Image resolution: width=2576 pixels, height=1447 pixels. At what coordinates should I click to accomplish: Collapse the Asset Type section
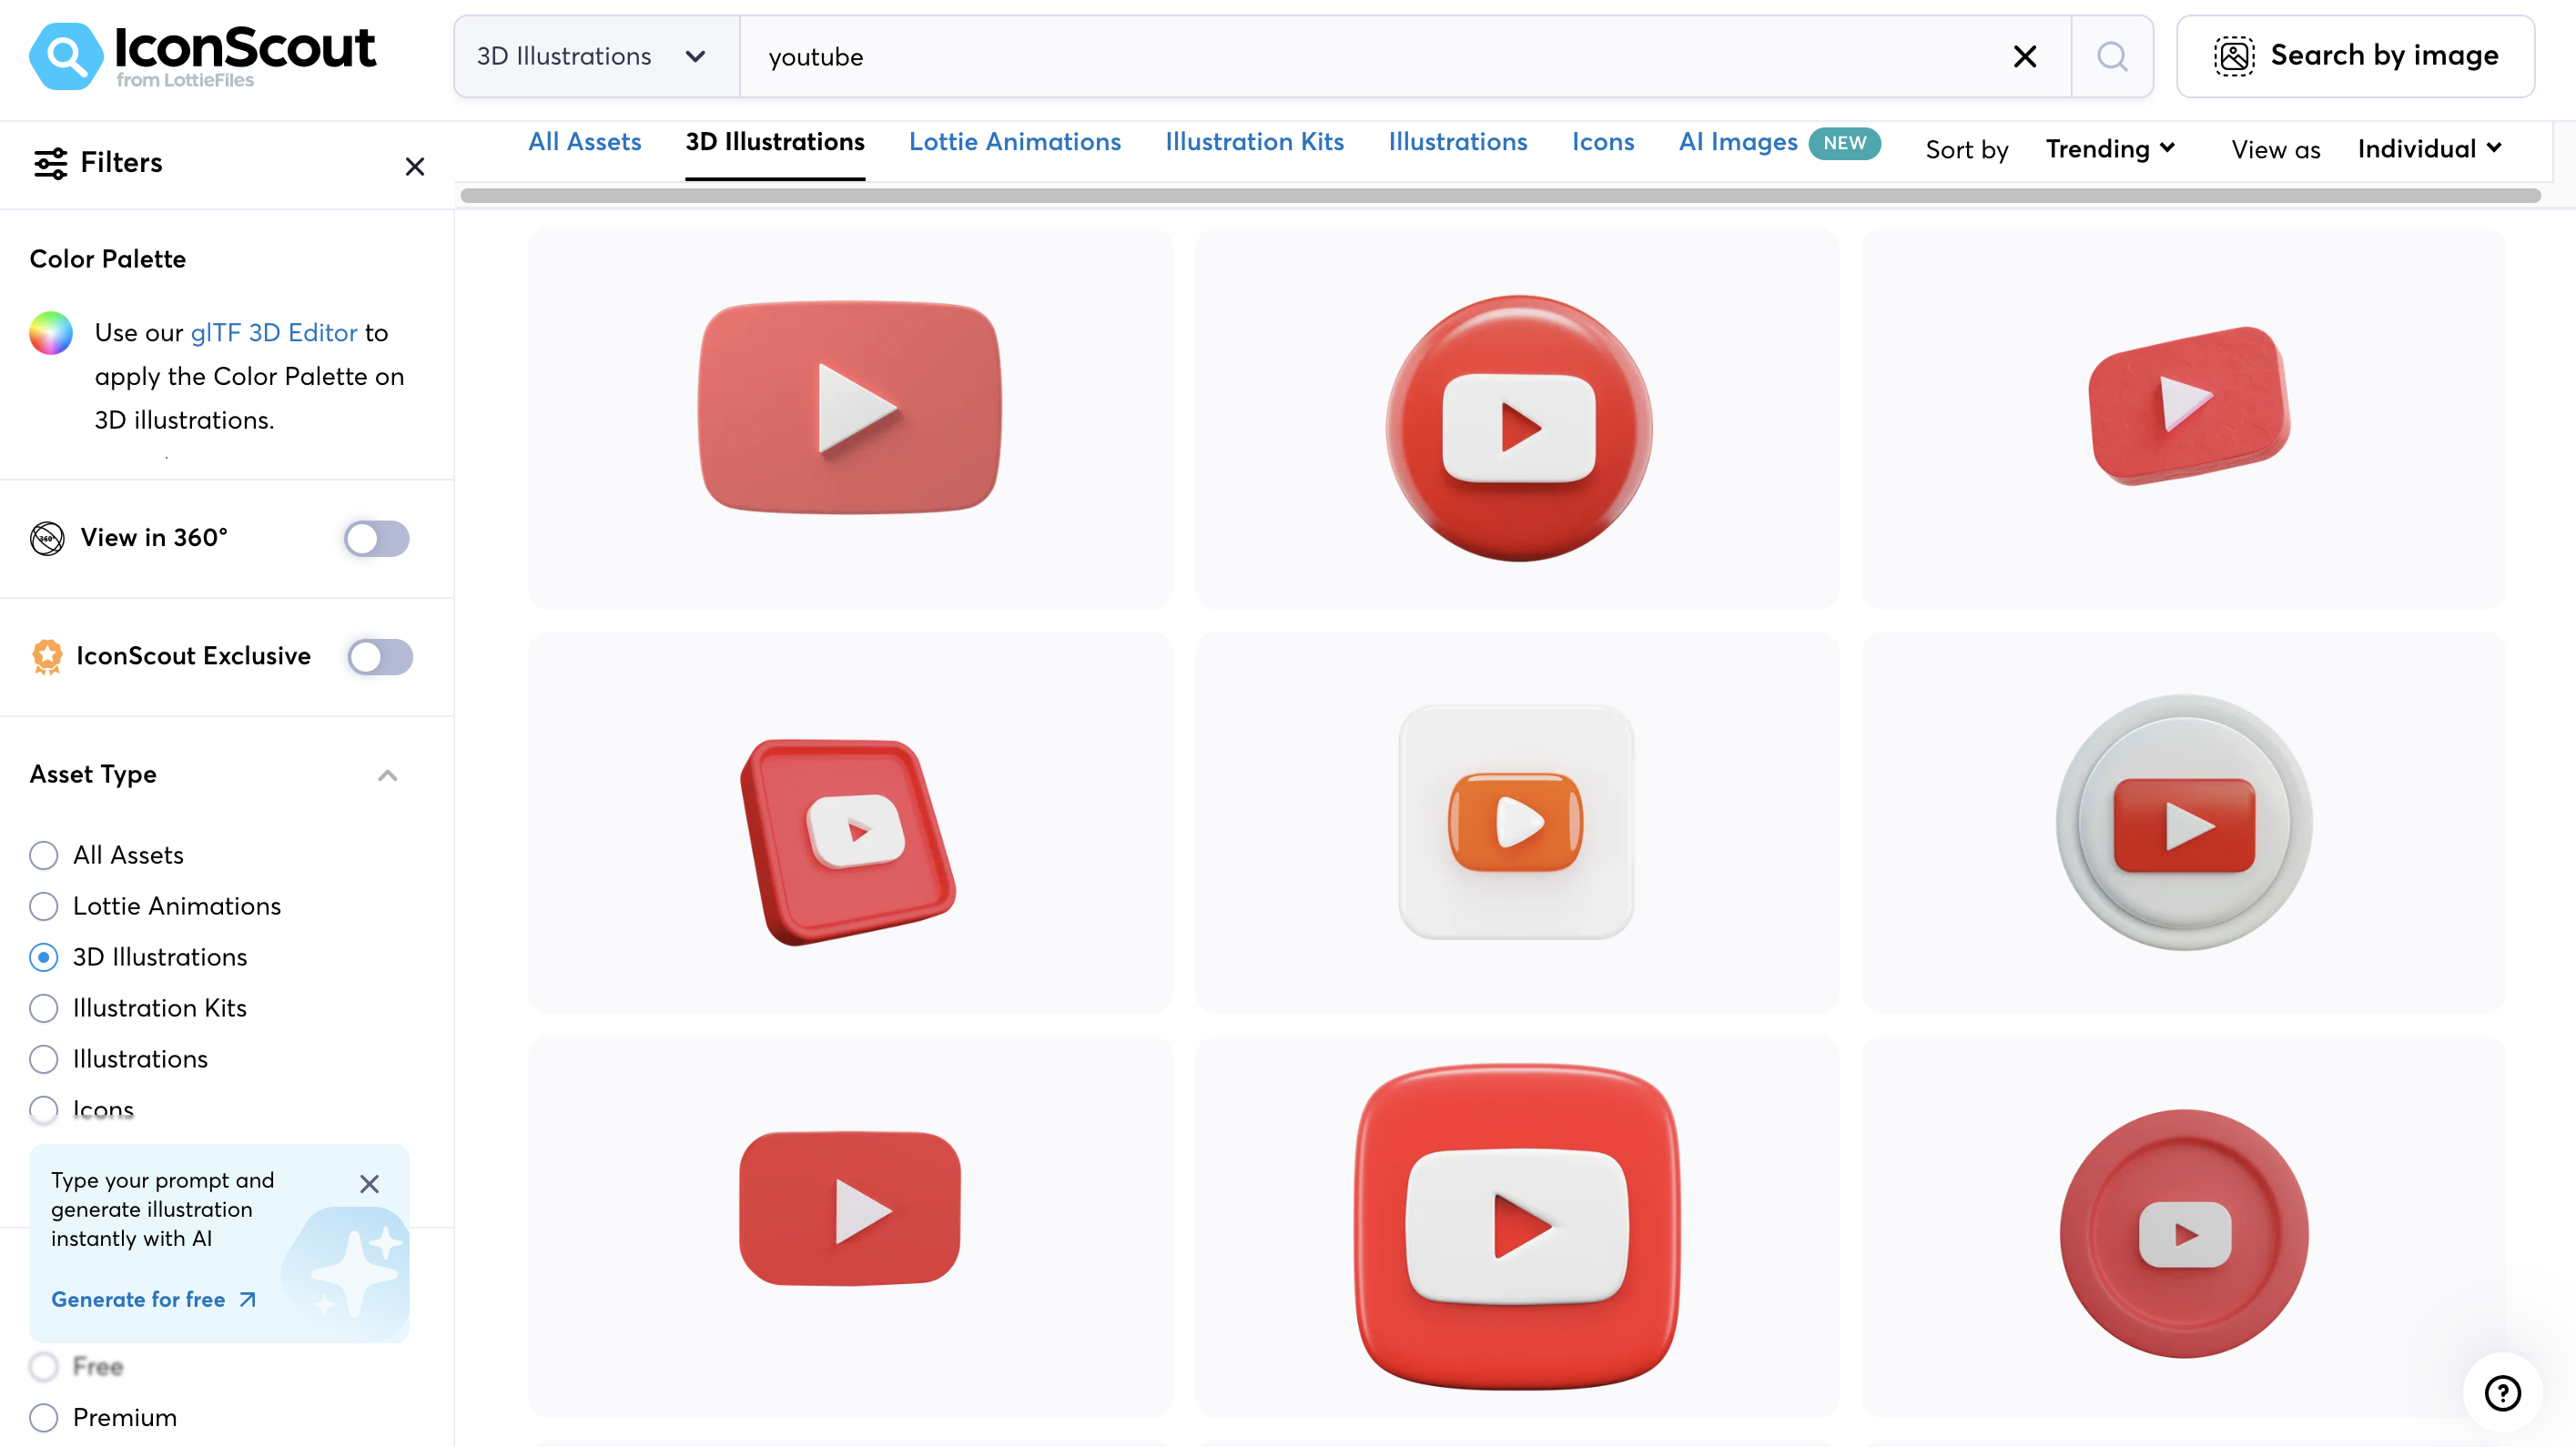pyautogui.click(x=388, y=775)
